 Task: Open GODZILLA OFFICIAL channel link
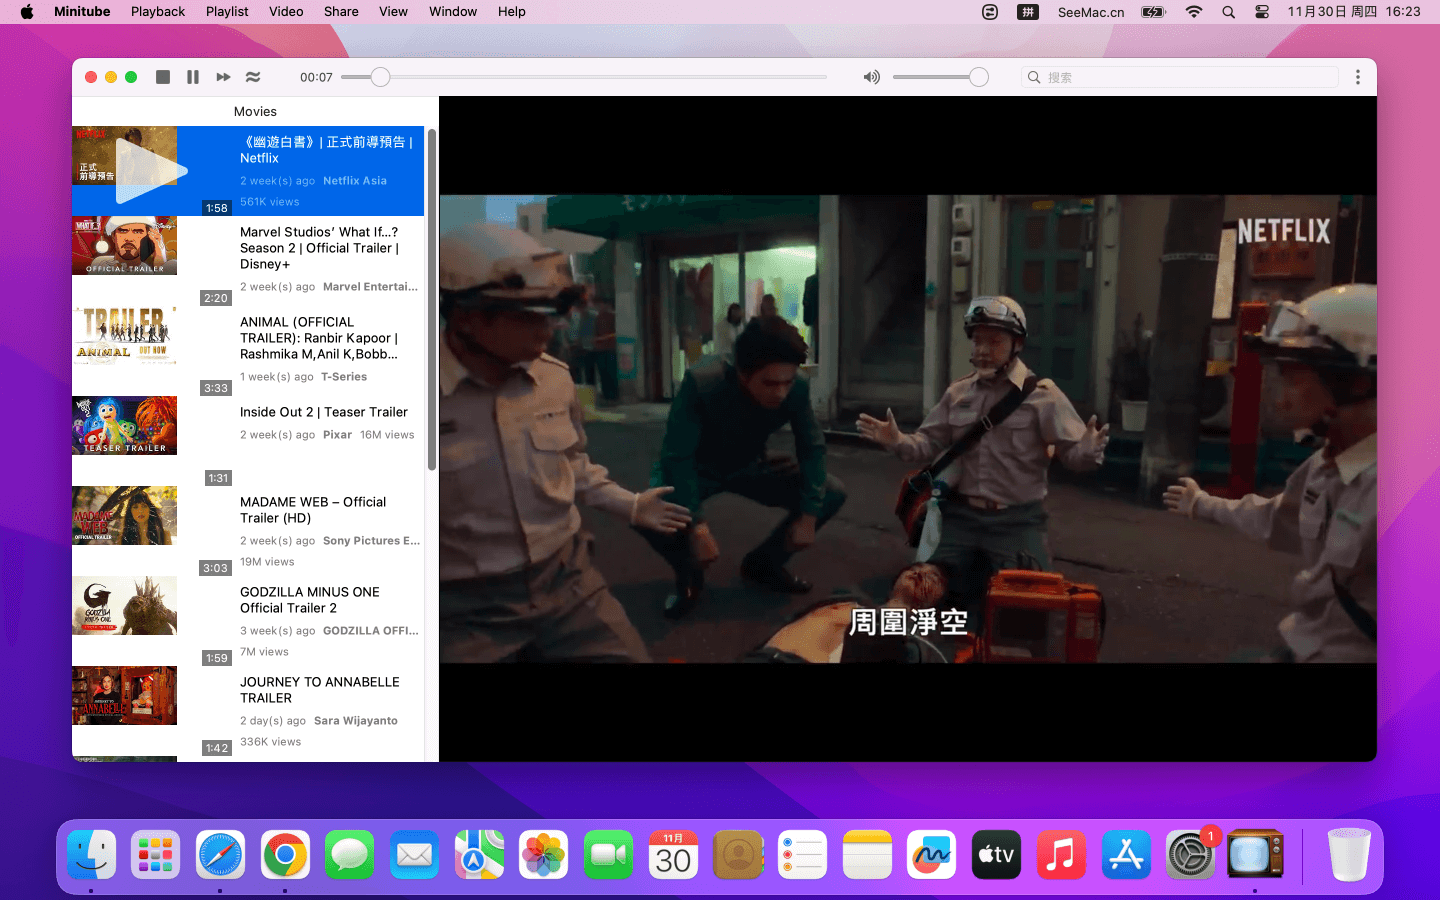click(371, 631)
